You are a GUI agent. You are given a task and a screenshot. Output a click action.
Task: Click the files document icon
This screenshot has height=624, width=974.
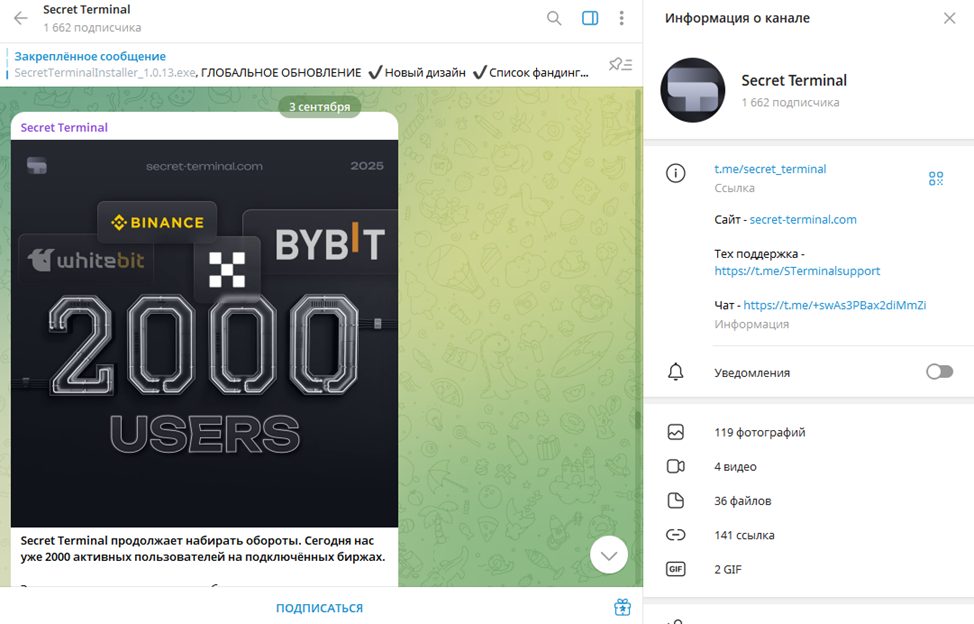pyautogui.click(x=675, y=500)
